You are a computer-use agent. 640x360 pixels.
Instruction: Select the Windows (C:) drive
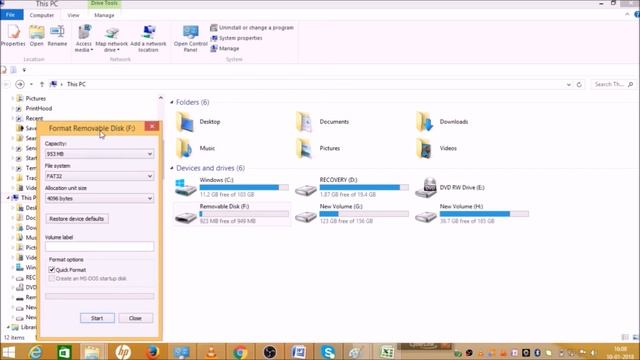click(231, 187)
